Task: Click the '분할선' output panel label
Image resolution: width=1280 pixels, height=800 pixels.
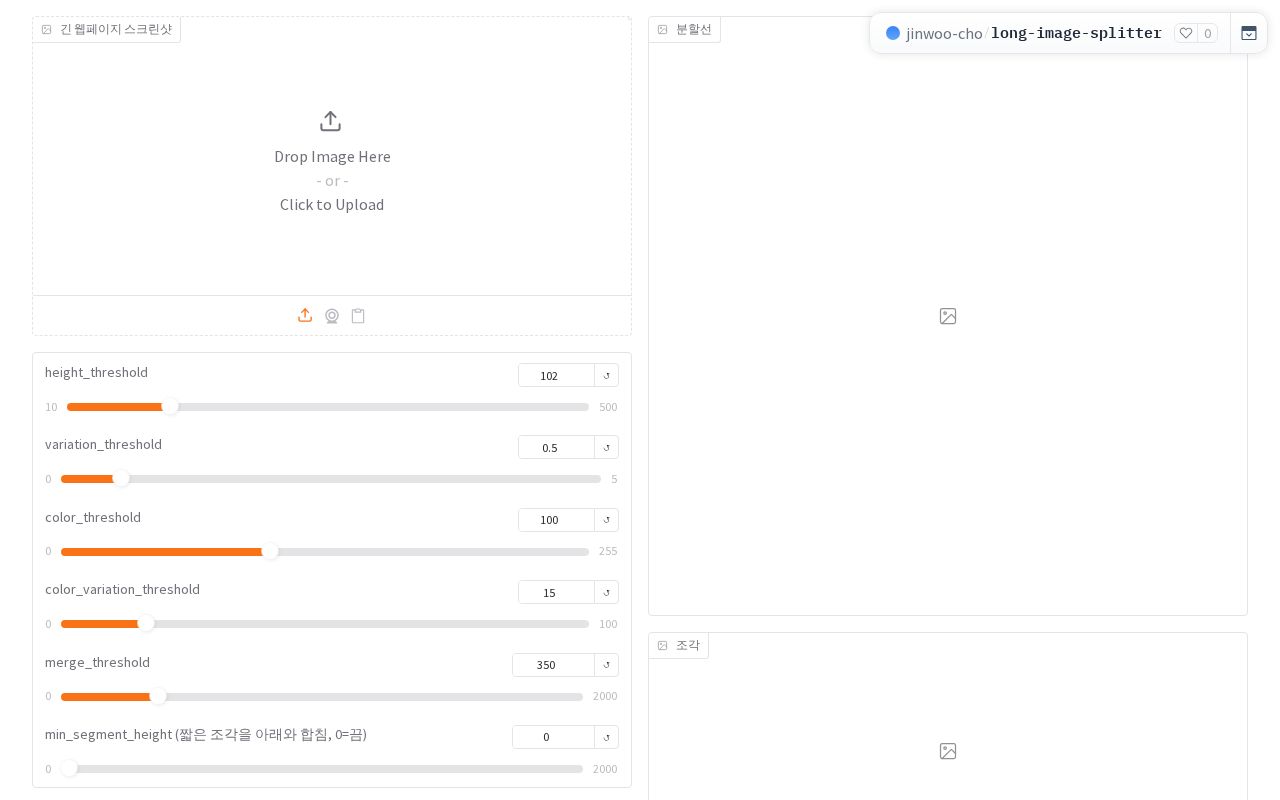Action: [685, 29]
